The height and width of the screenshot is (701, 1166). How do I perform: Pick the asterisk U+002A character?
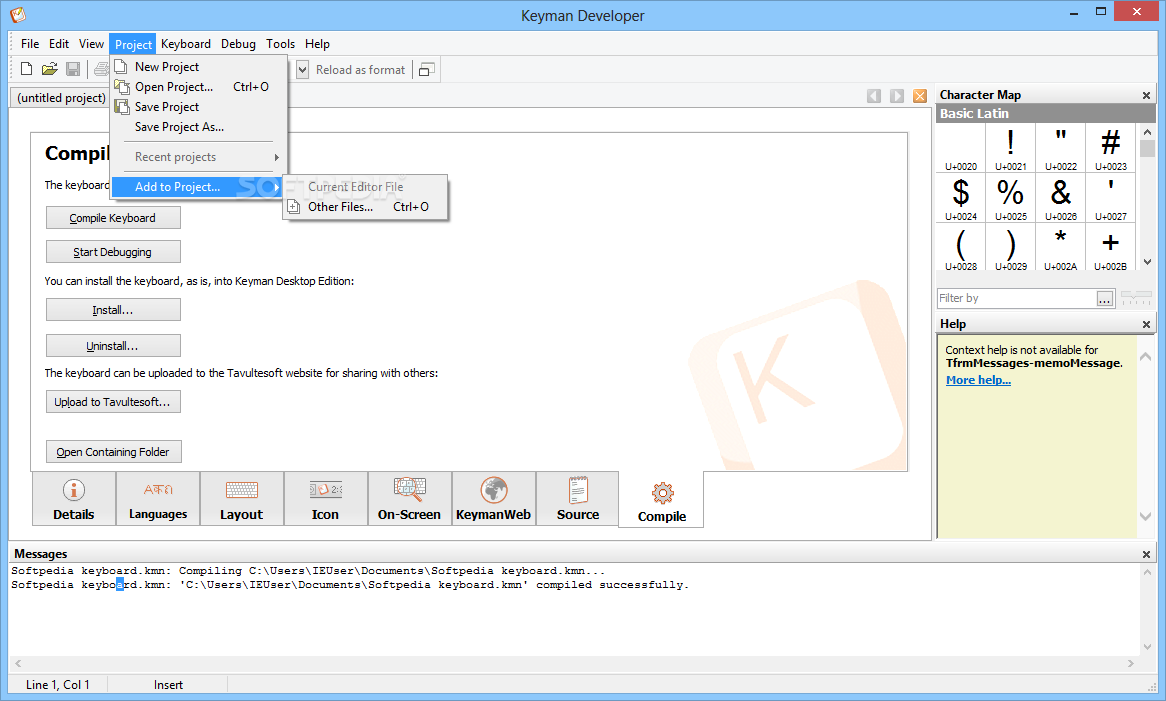(1060, 248)
